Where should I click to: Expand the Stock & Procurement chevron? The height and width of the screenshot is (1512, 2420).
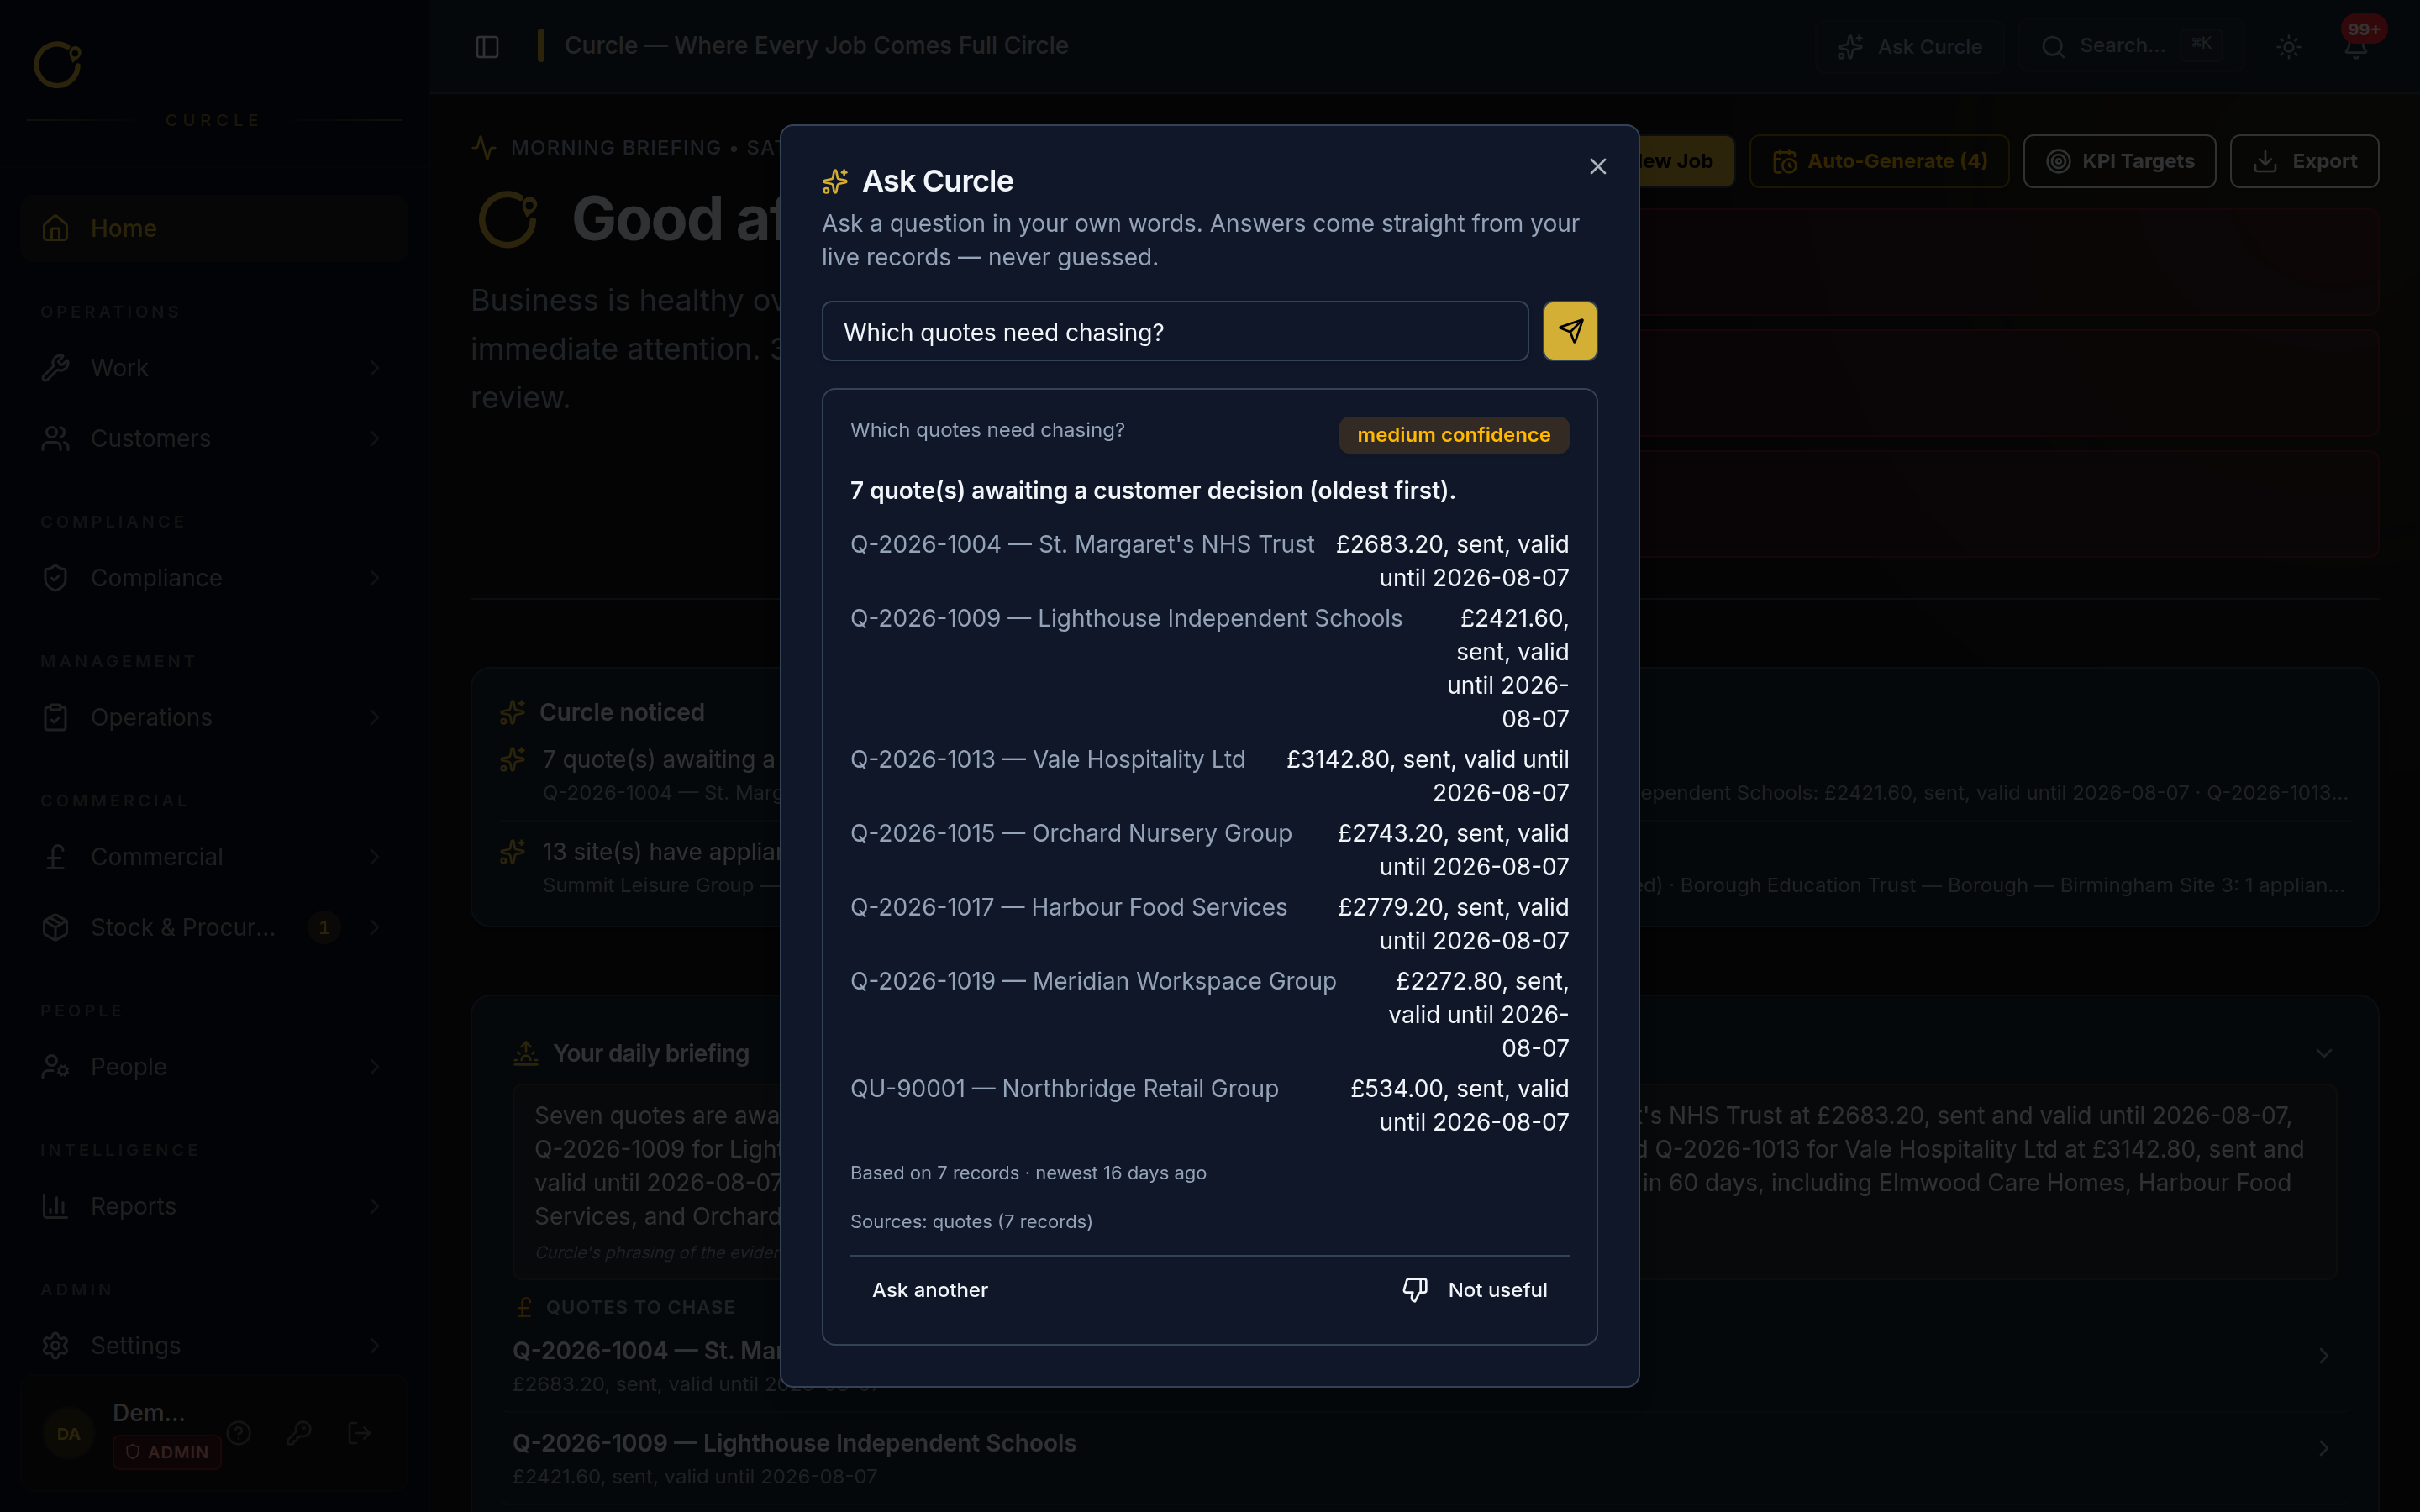[375, 927]
